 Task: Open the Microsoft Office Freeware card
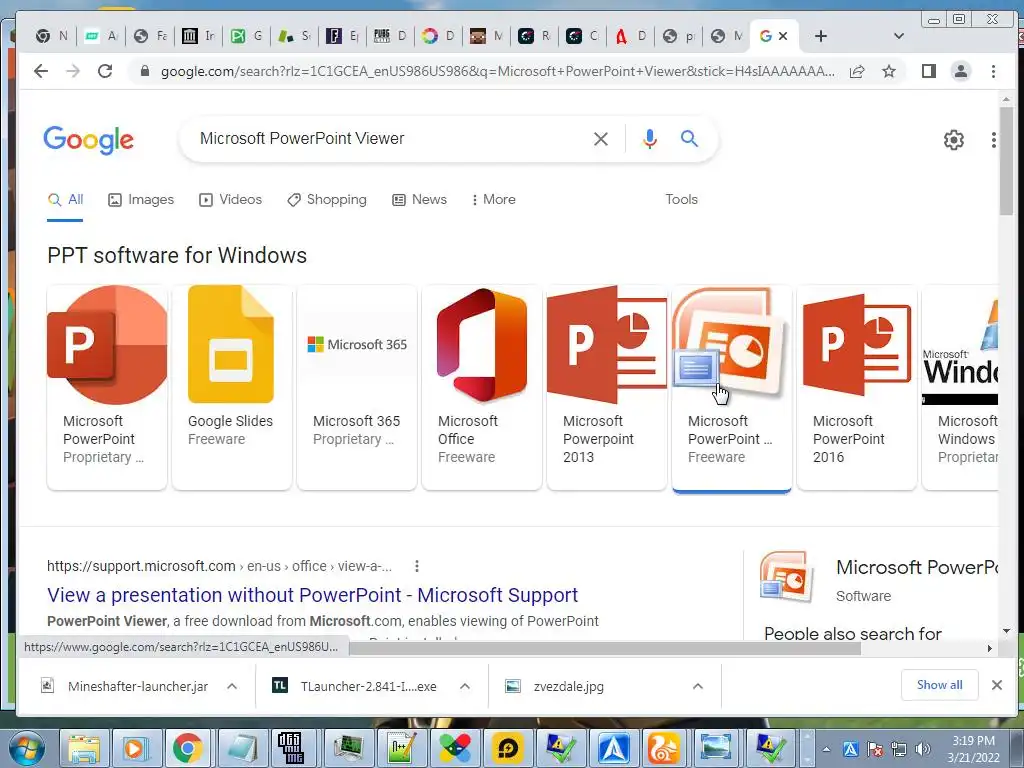(x=482, y=387)
